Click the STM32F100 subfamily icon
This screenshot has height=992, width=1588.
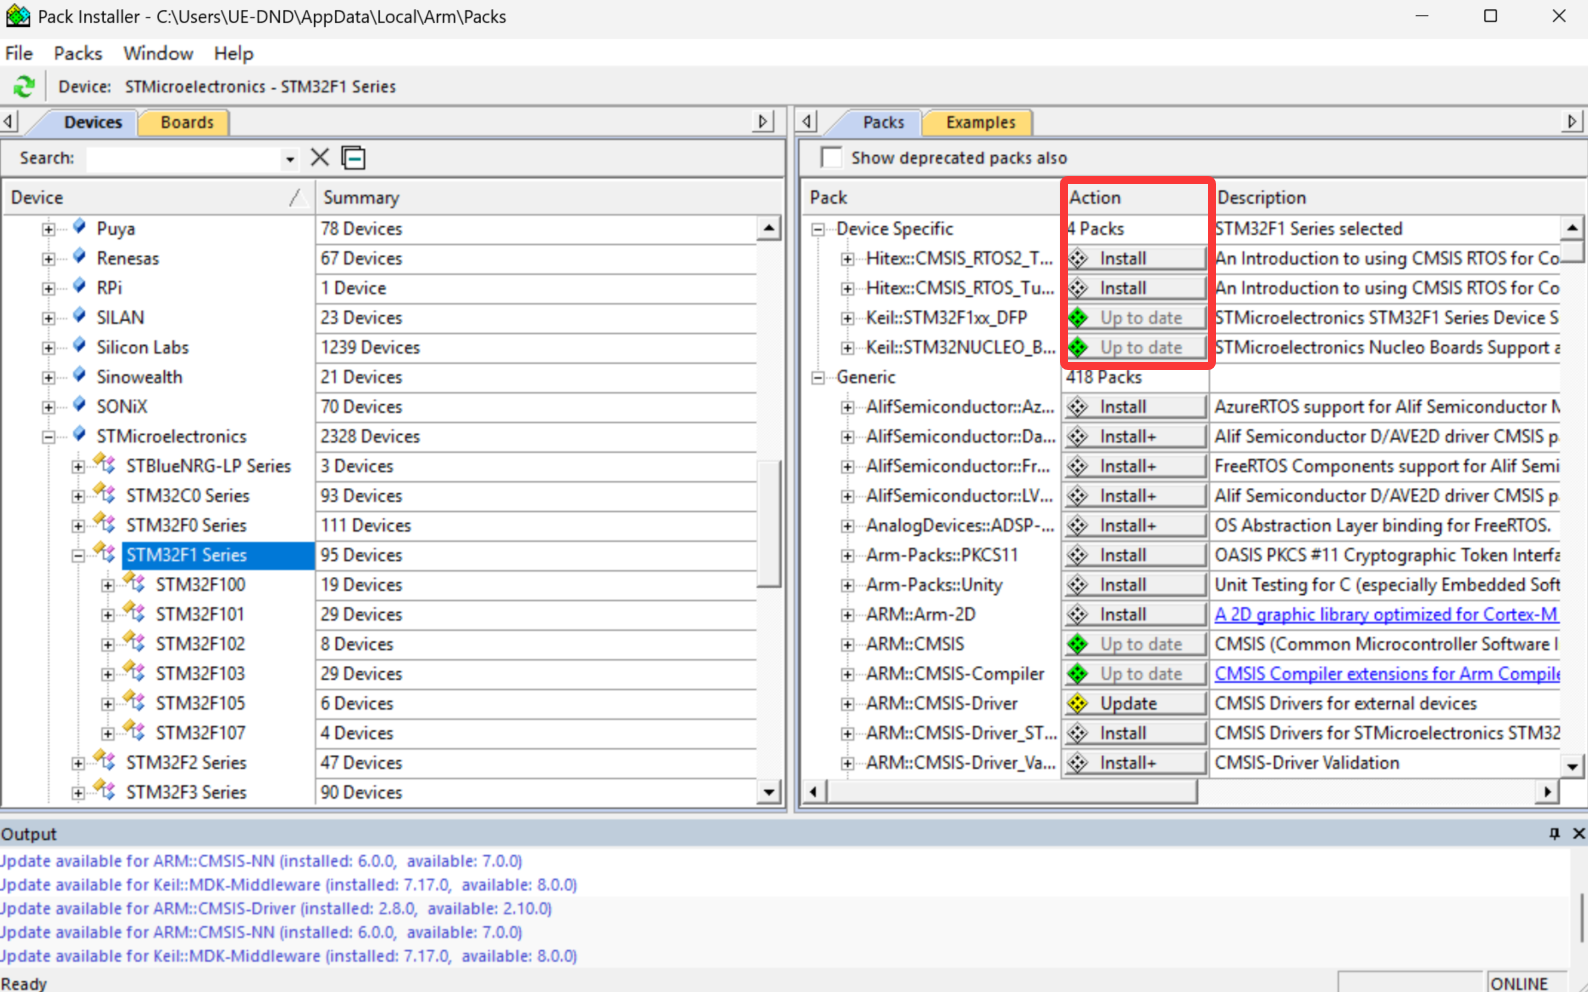click(x=135, y=583)
